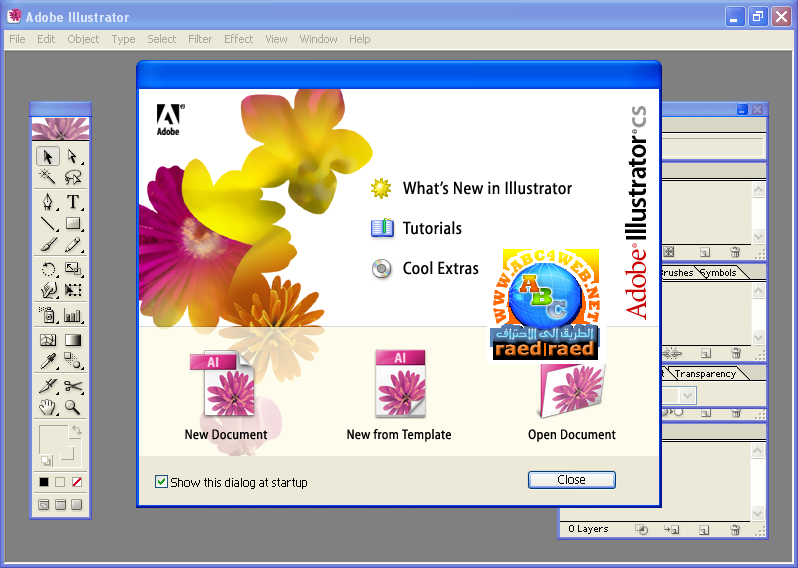Apply solid Color (black square) button
The width and height of the screenshot is (798, 568).
(44, 482)
